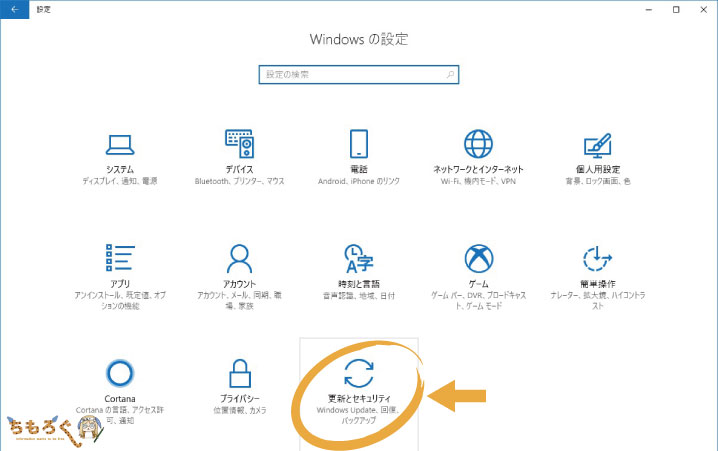
Task: Click the アカウント label
Action: 239,284
